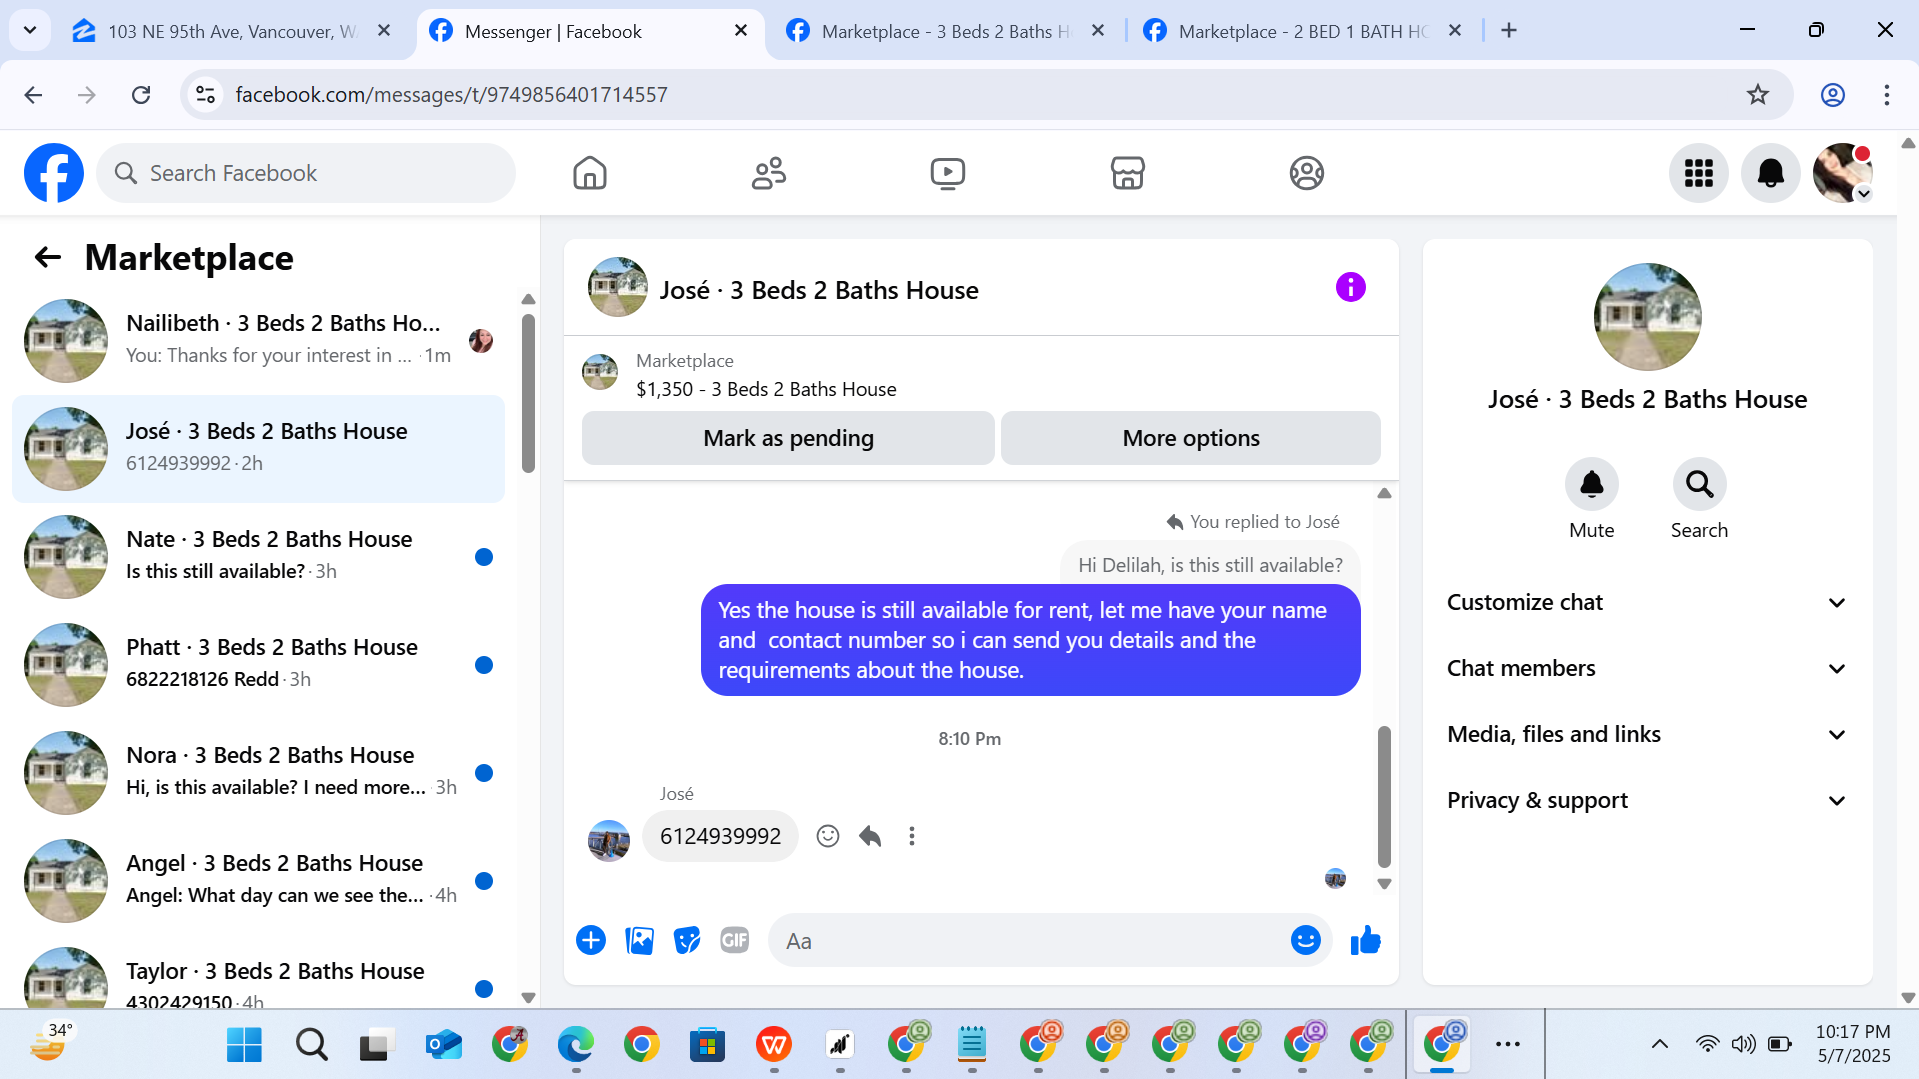Image resolution: width=1919 pixels, height=1079 pixels.
Task: Open a new browser tab
Action: pos(1509,31)
